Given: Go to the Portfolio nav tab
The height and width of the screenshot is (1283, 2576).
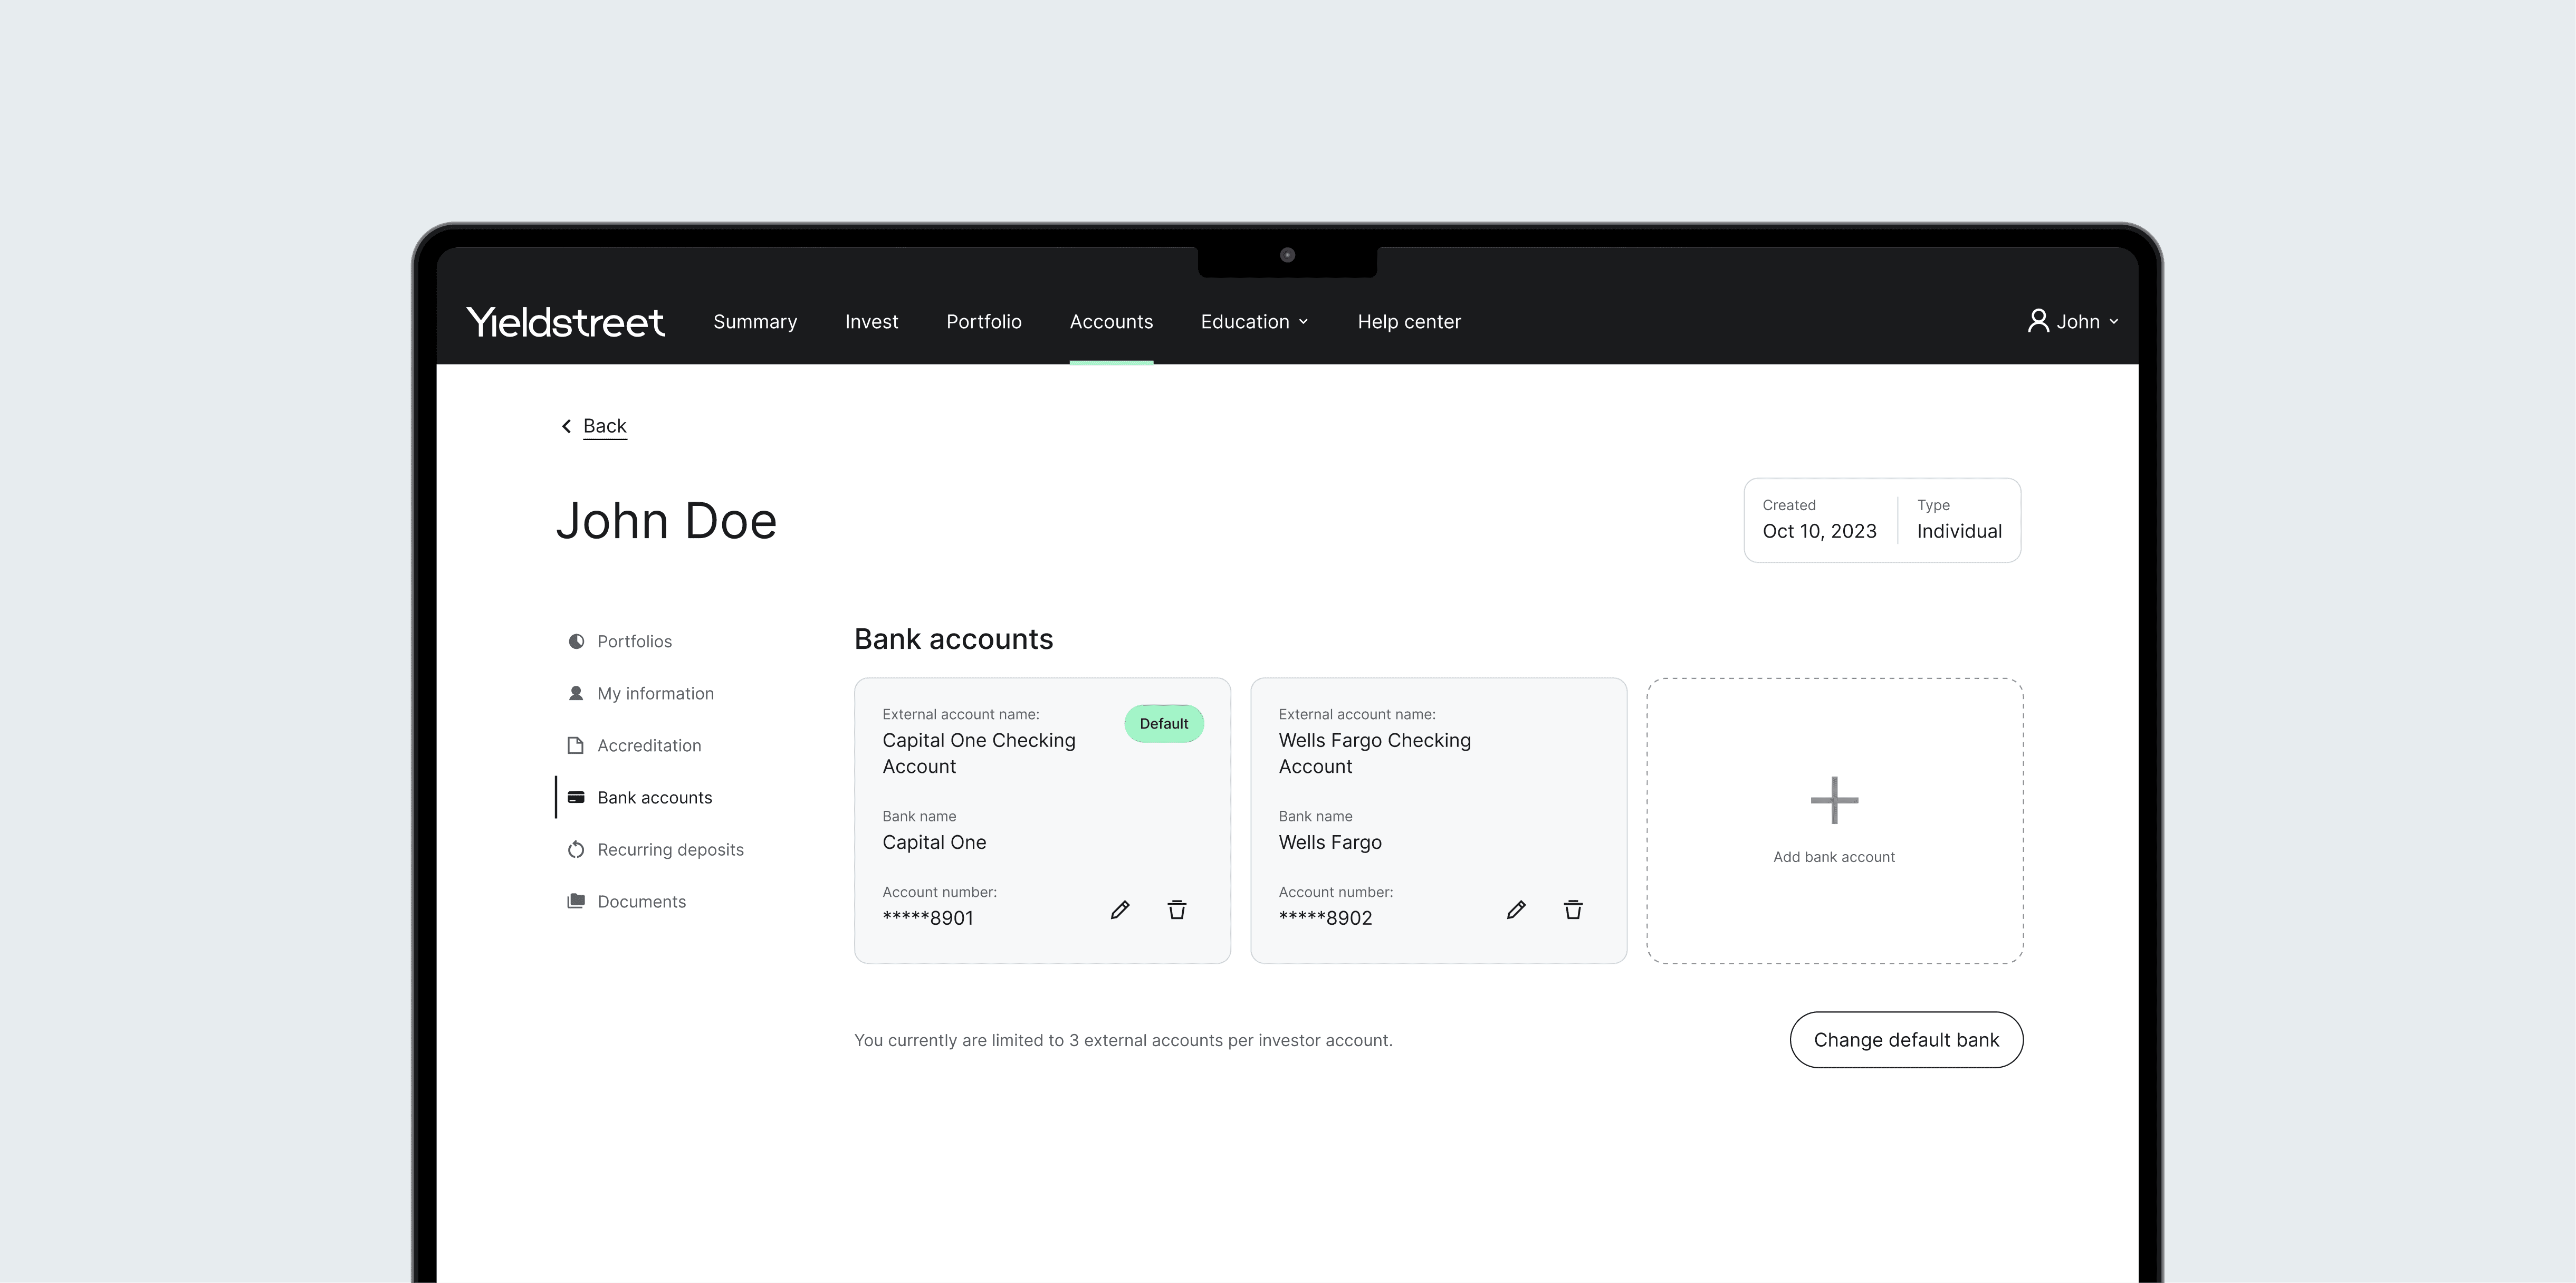Looking at the screenshot, I should click(x=983, y=322).
